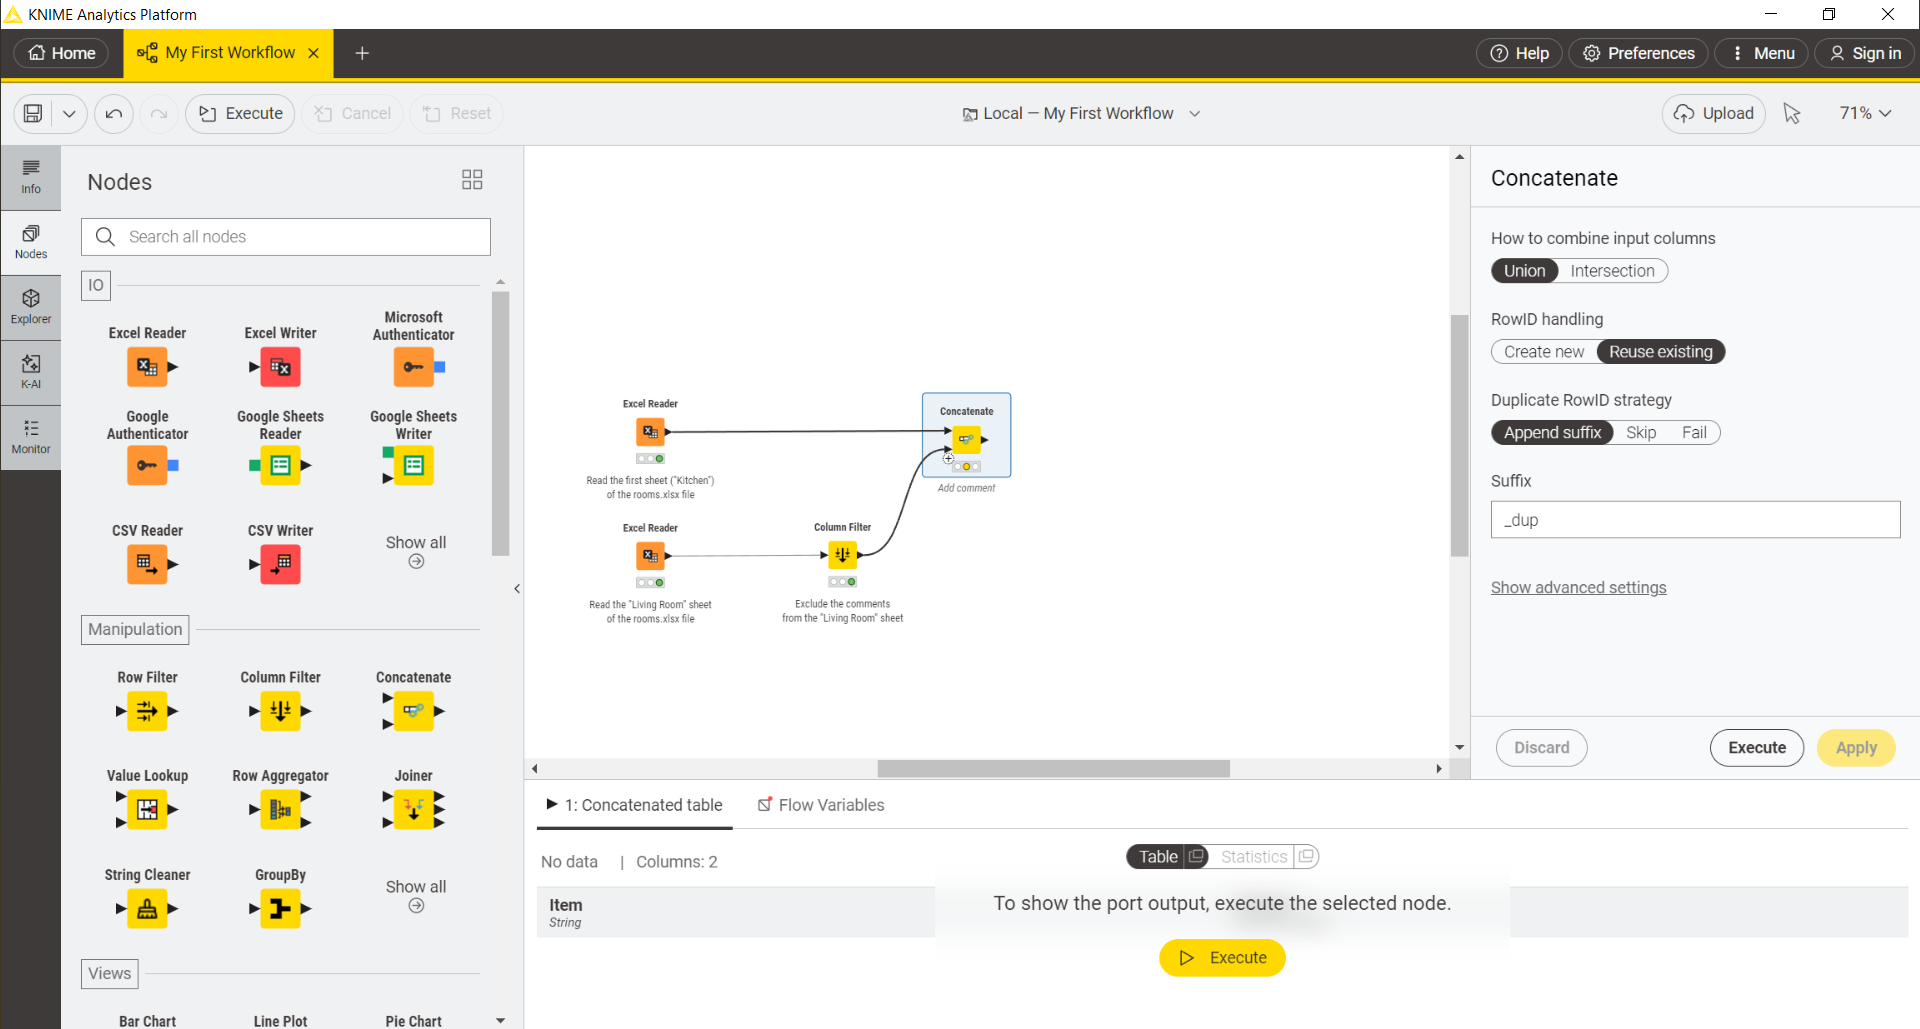Open the Explorer sidebar panel
Screen dimensions: 1920x1029
(x=31, y=305)
